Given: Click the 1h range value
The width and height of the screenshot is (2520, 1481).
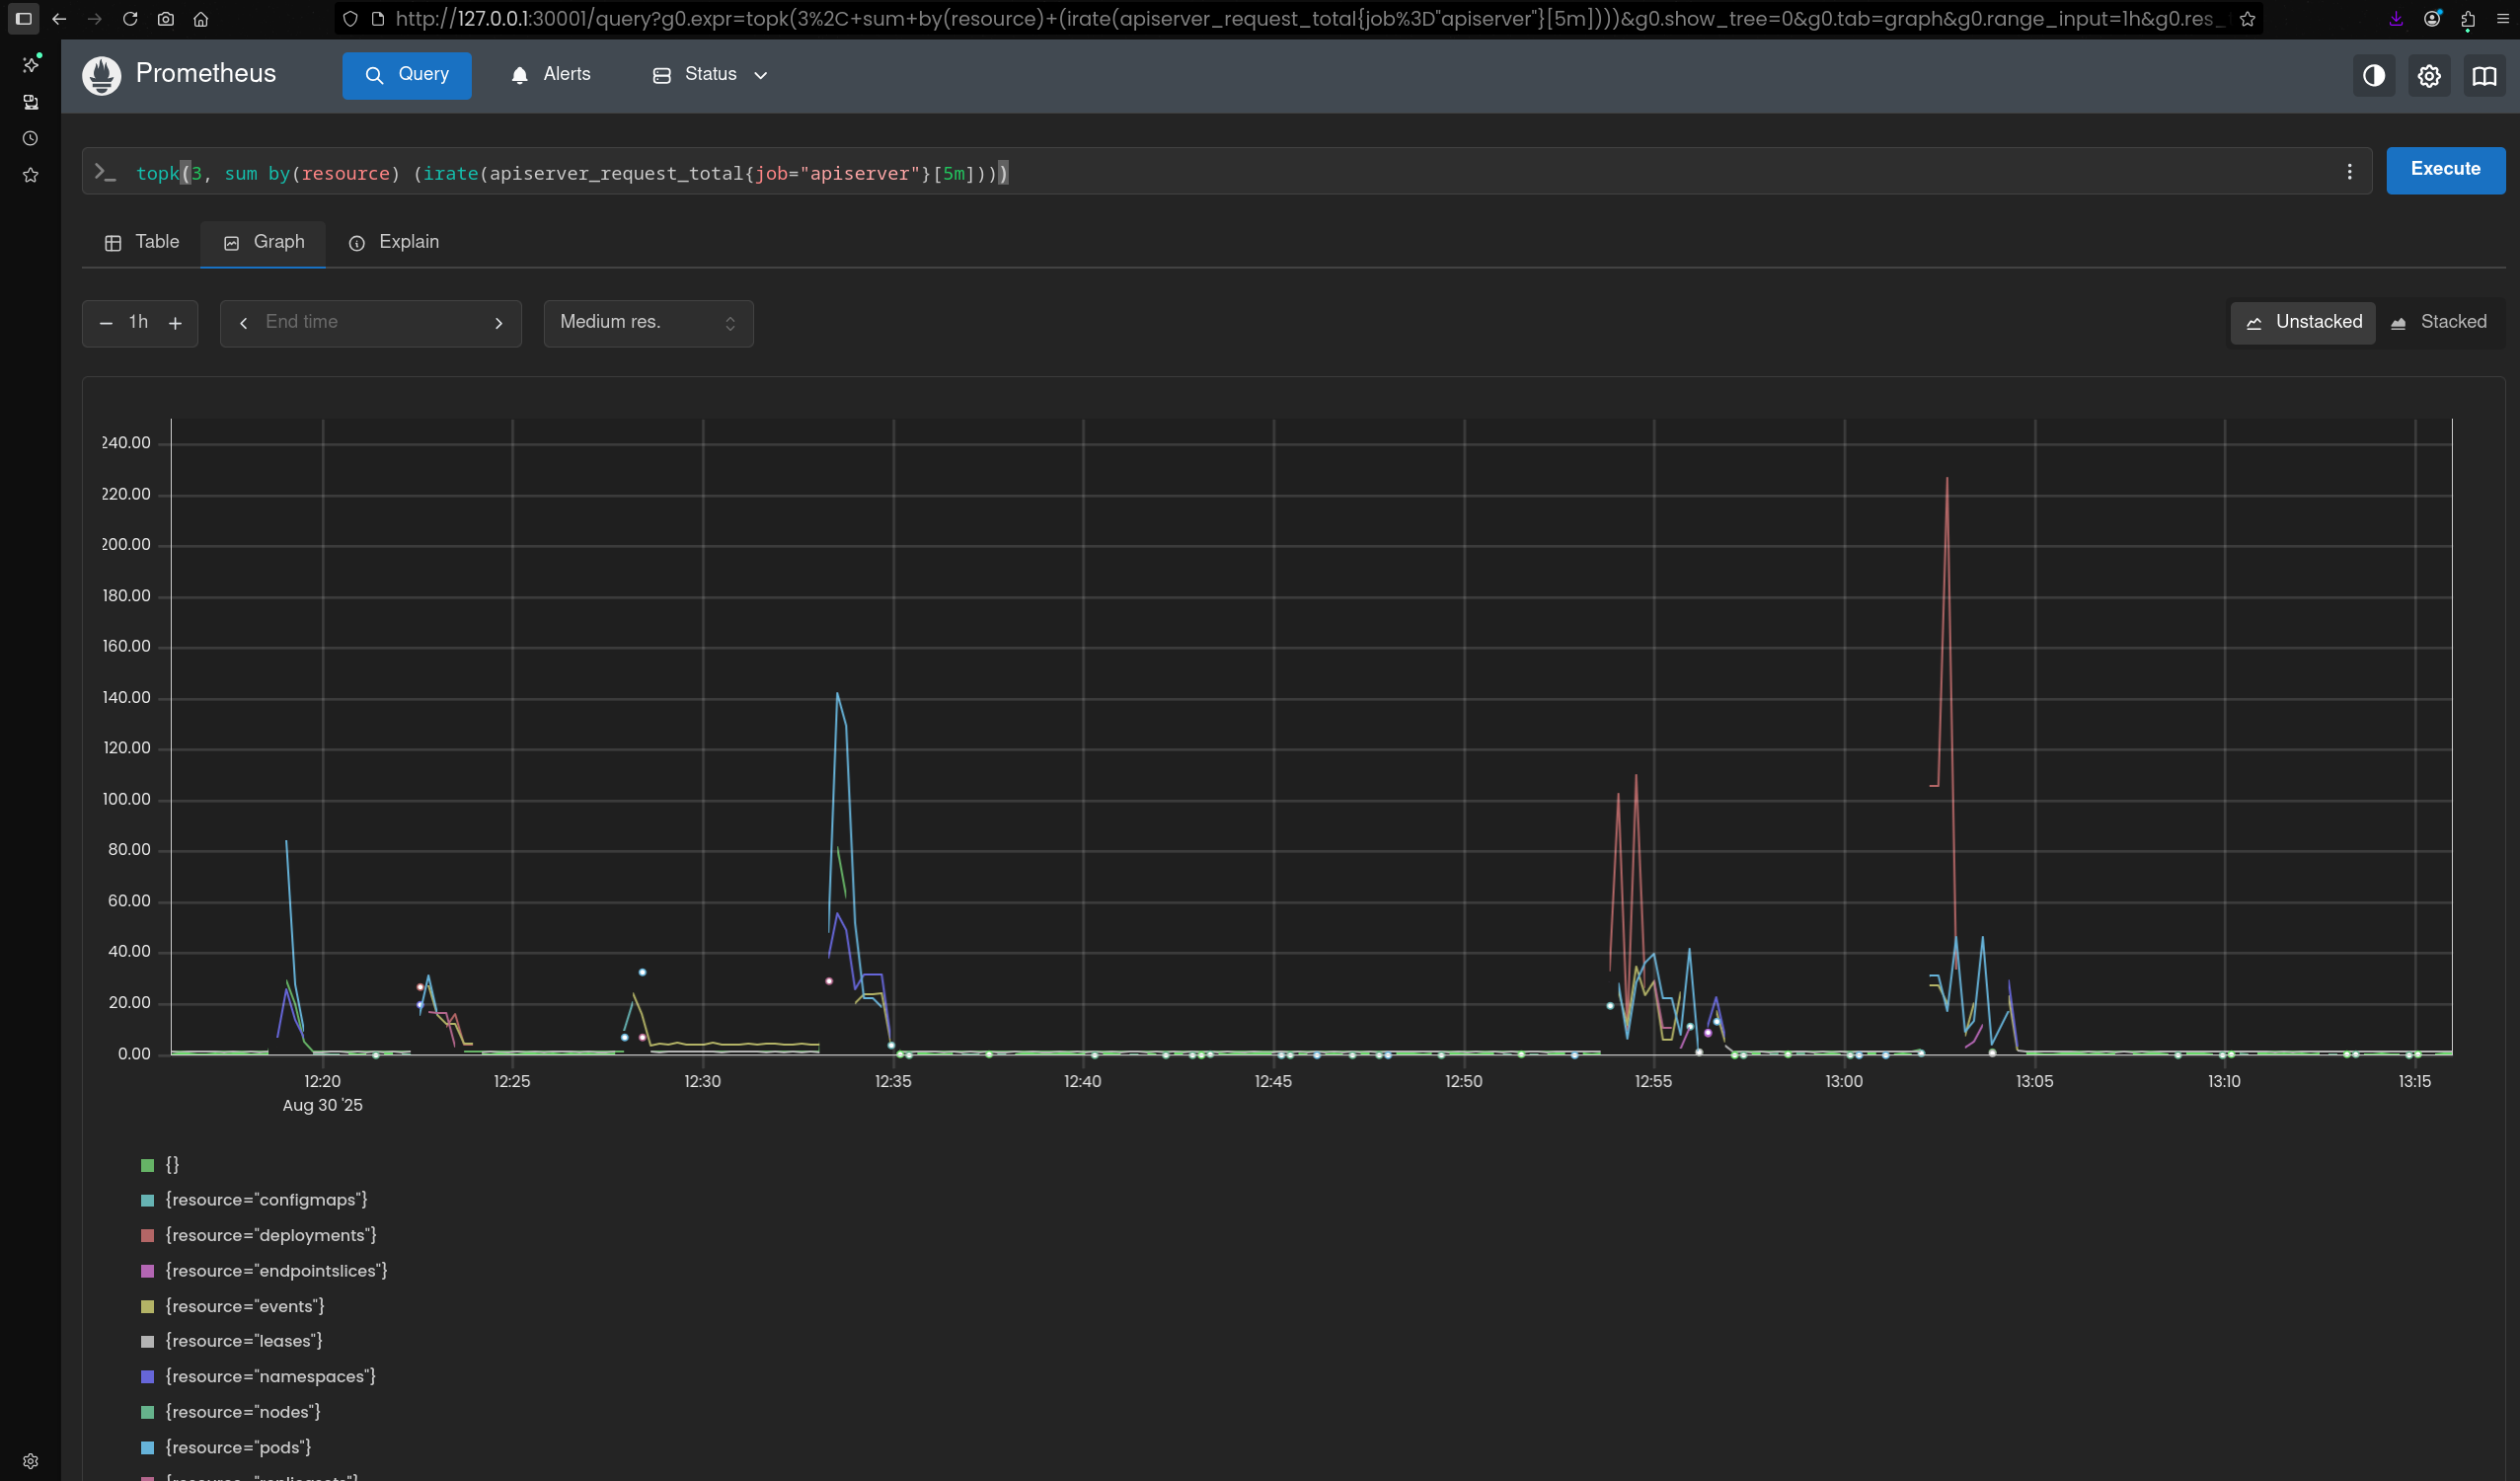Looking at the screenshot, I should click(139, 322).
